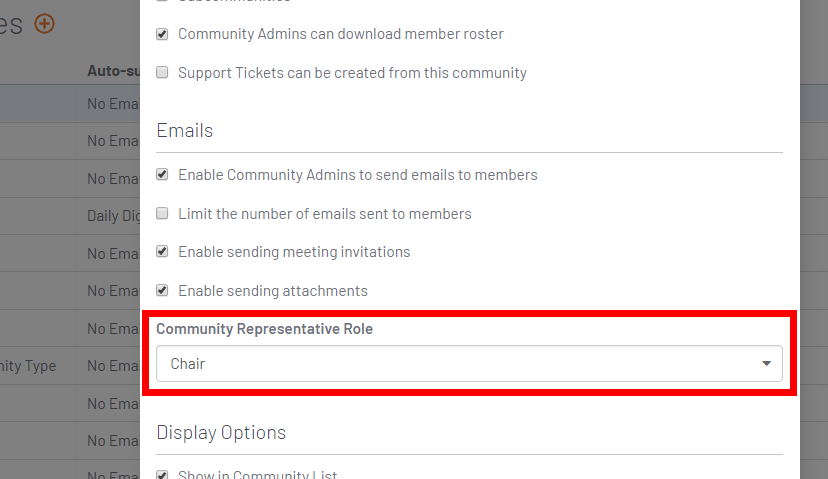Check Limit the number of emails checkbox
Viewport: 828px width, 479px height.
tap(162, 213)
